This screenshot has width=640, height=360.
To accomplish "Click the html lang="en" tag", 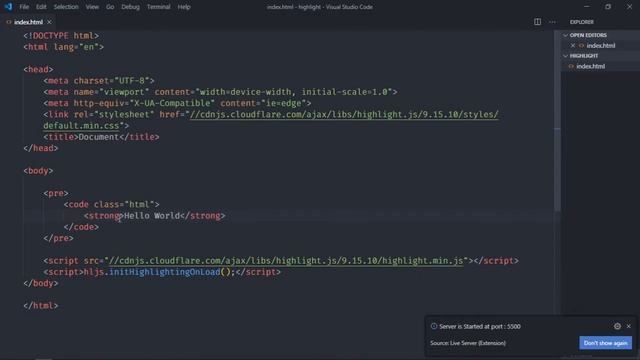I will [63, 47].
